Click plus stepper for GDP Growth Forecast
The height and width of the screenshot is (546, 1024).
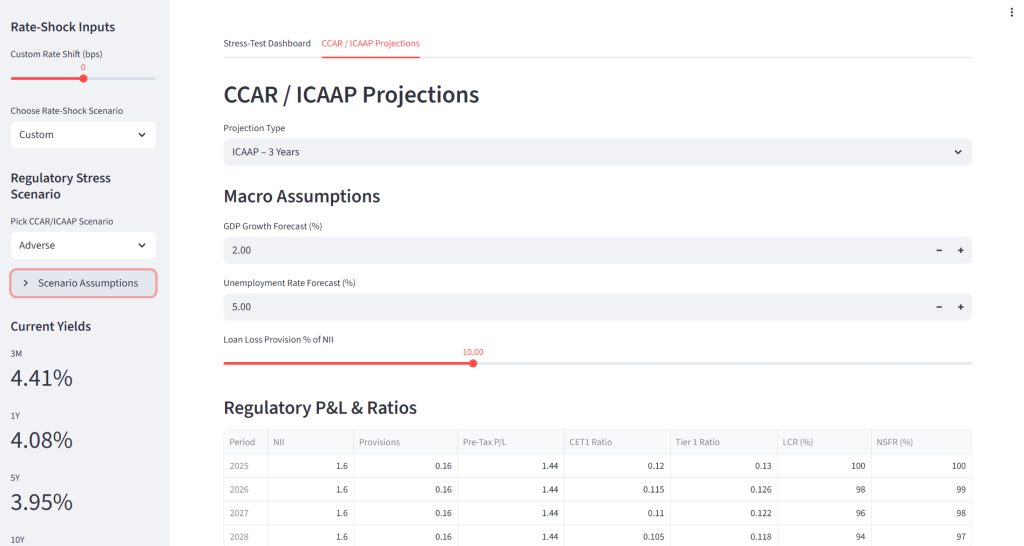(960, 250)
